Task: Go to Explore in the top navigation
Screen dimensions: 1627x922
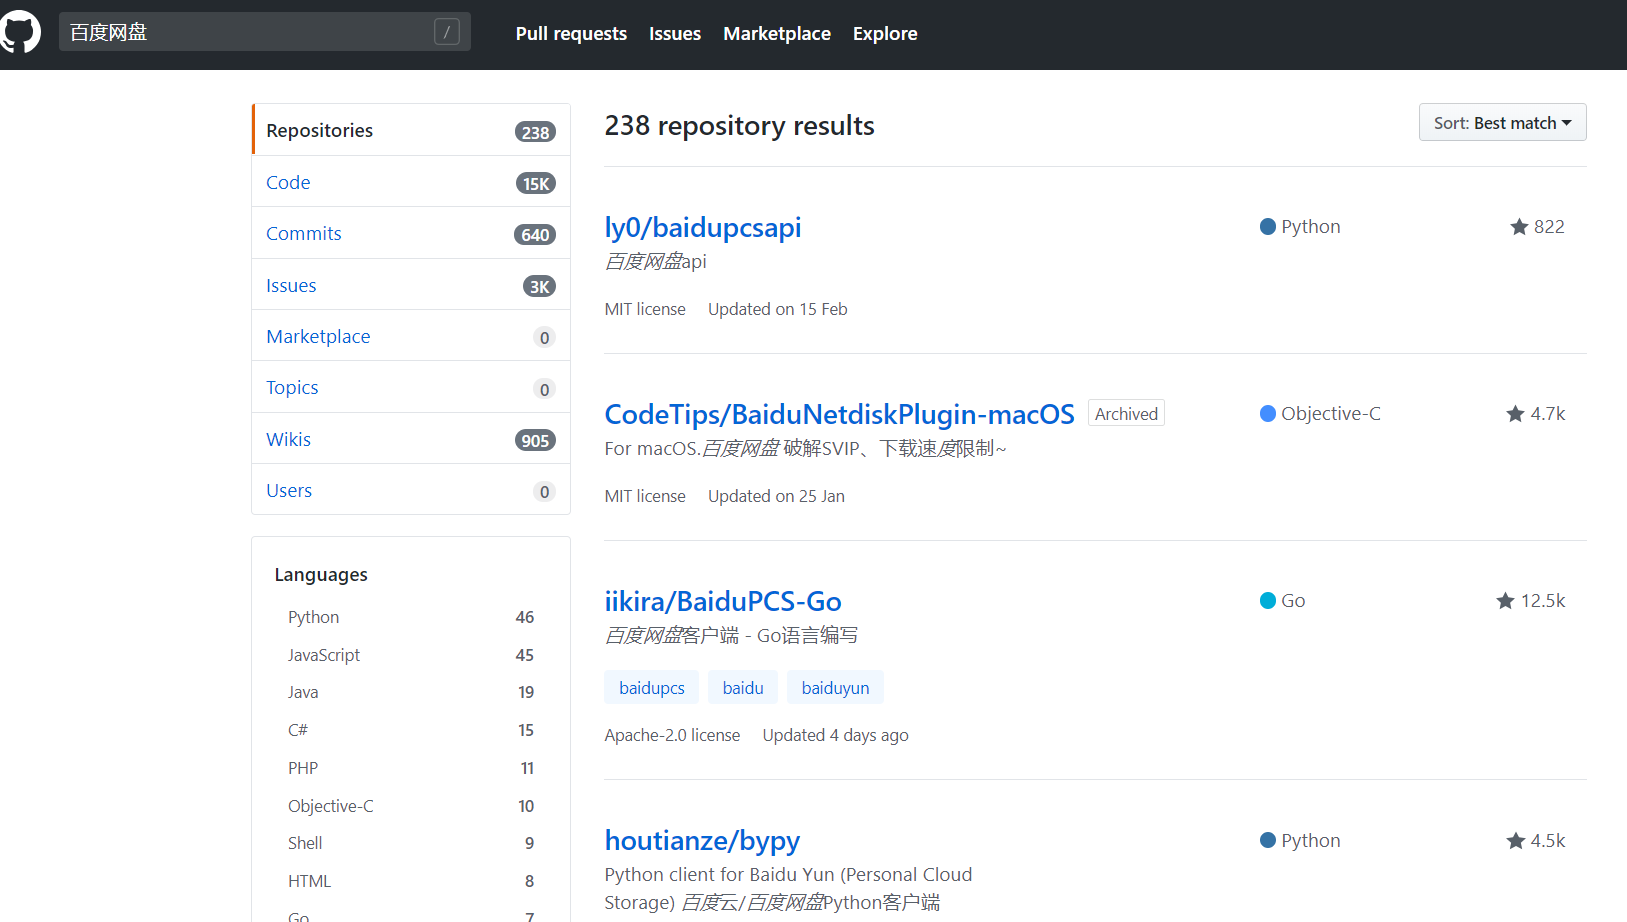Action: click(884, 34)
